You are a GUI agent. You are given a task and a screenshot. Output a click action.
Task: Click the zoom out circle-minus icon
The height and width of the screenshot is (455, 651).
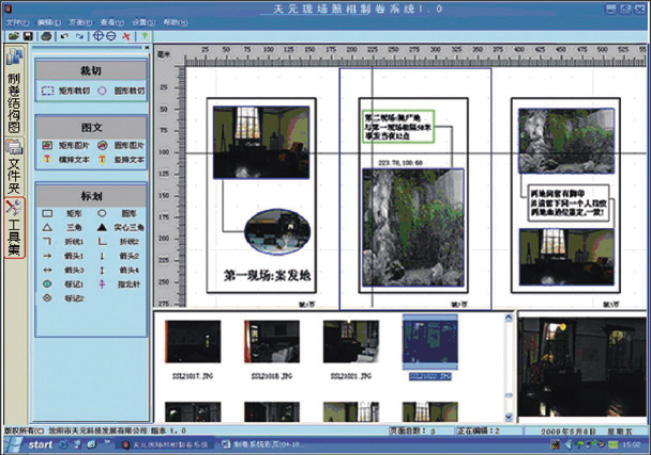point(111,36)
